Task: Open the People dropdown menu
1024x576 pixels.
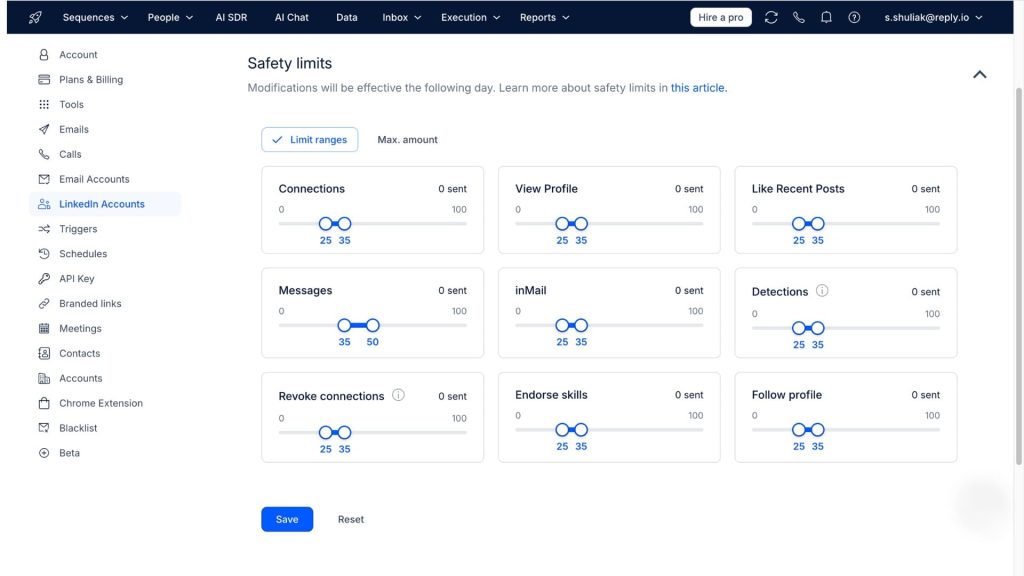Action: point(170,18)
